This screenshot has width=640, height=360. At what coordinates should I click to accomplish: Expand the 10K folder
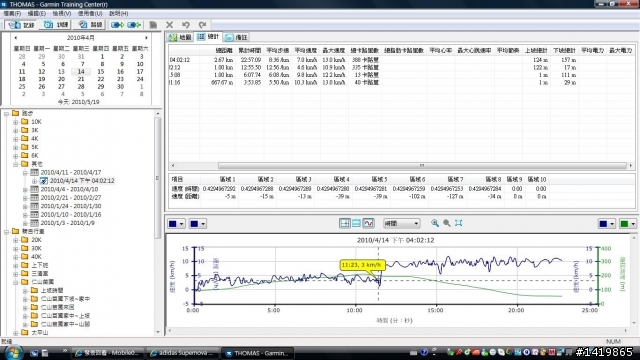point(16,122)
